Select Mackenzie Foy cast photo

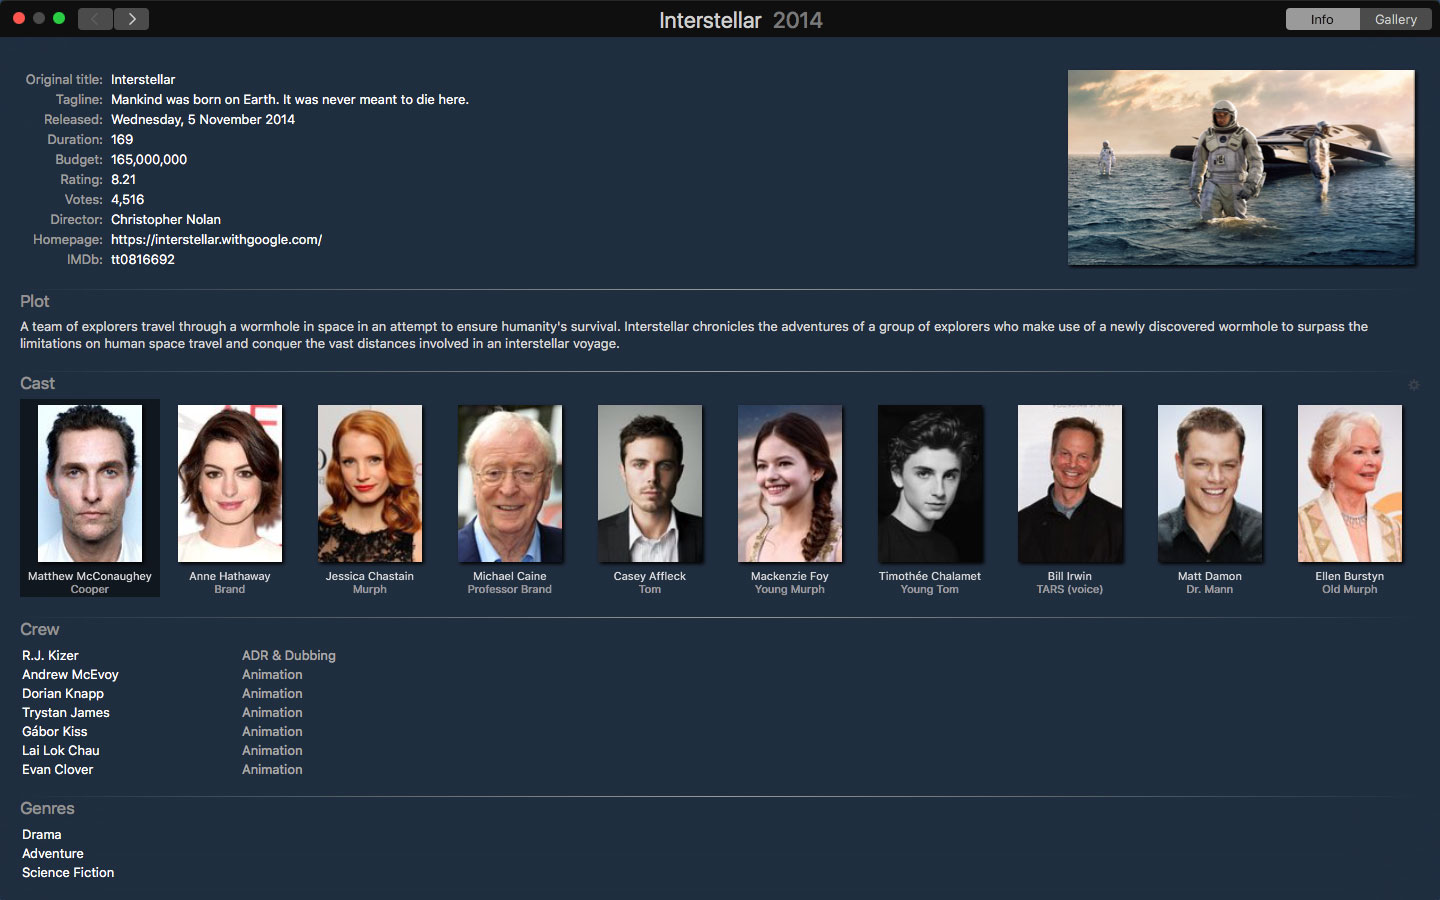pos(790,483)
